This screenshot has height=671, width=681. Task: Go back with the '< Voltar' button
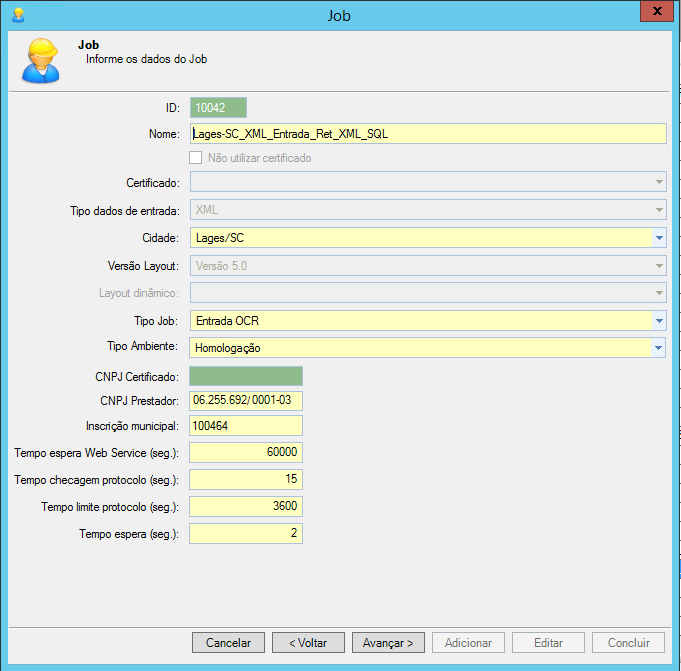[308, 643]
